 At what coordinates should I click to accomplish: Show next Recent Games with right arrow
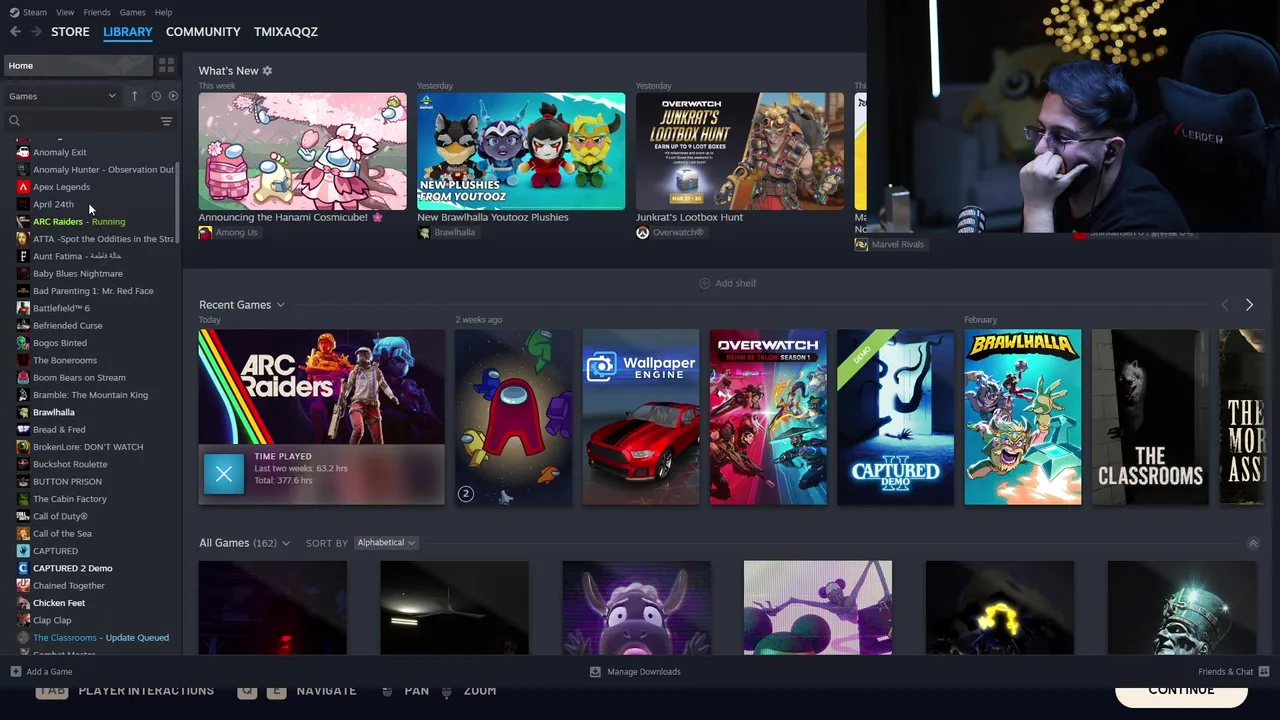point(1249,305)
